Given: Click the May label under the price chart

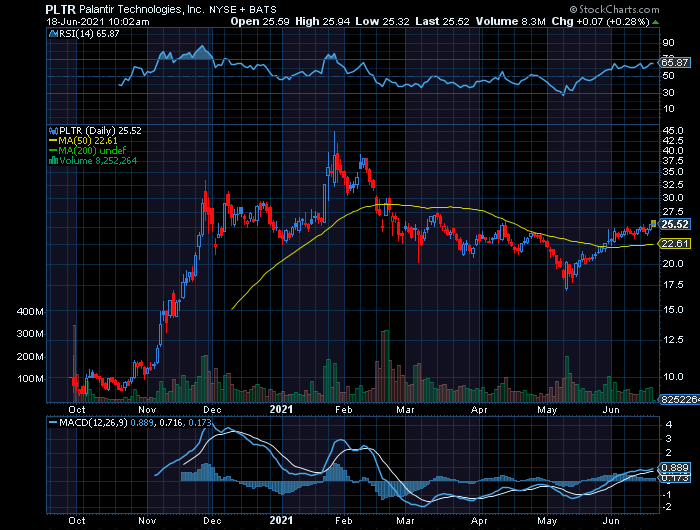Looking at the screenshot, I should (547, 410).
